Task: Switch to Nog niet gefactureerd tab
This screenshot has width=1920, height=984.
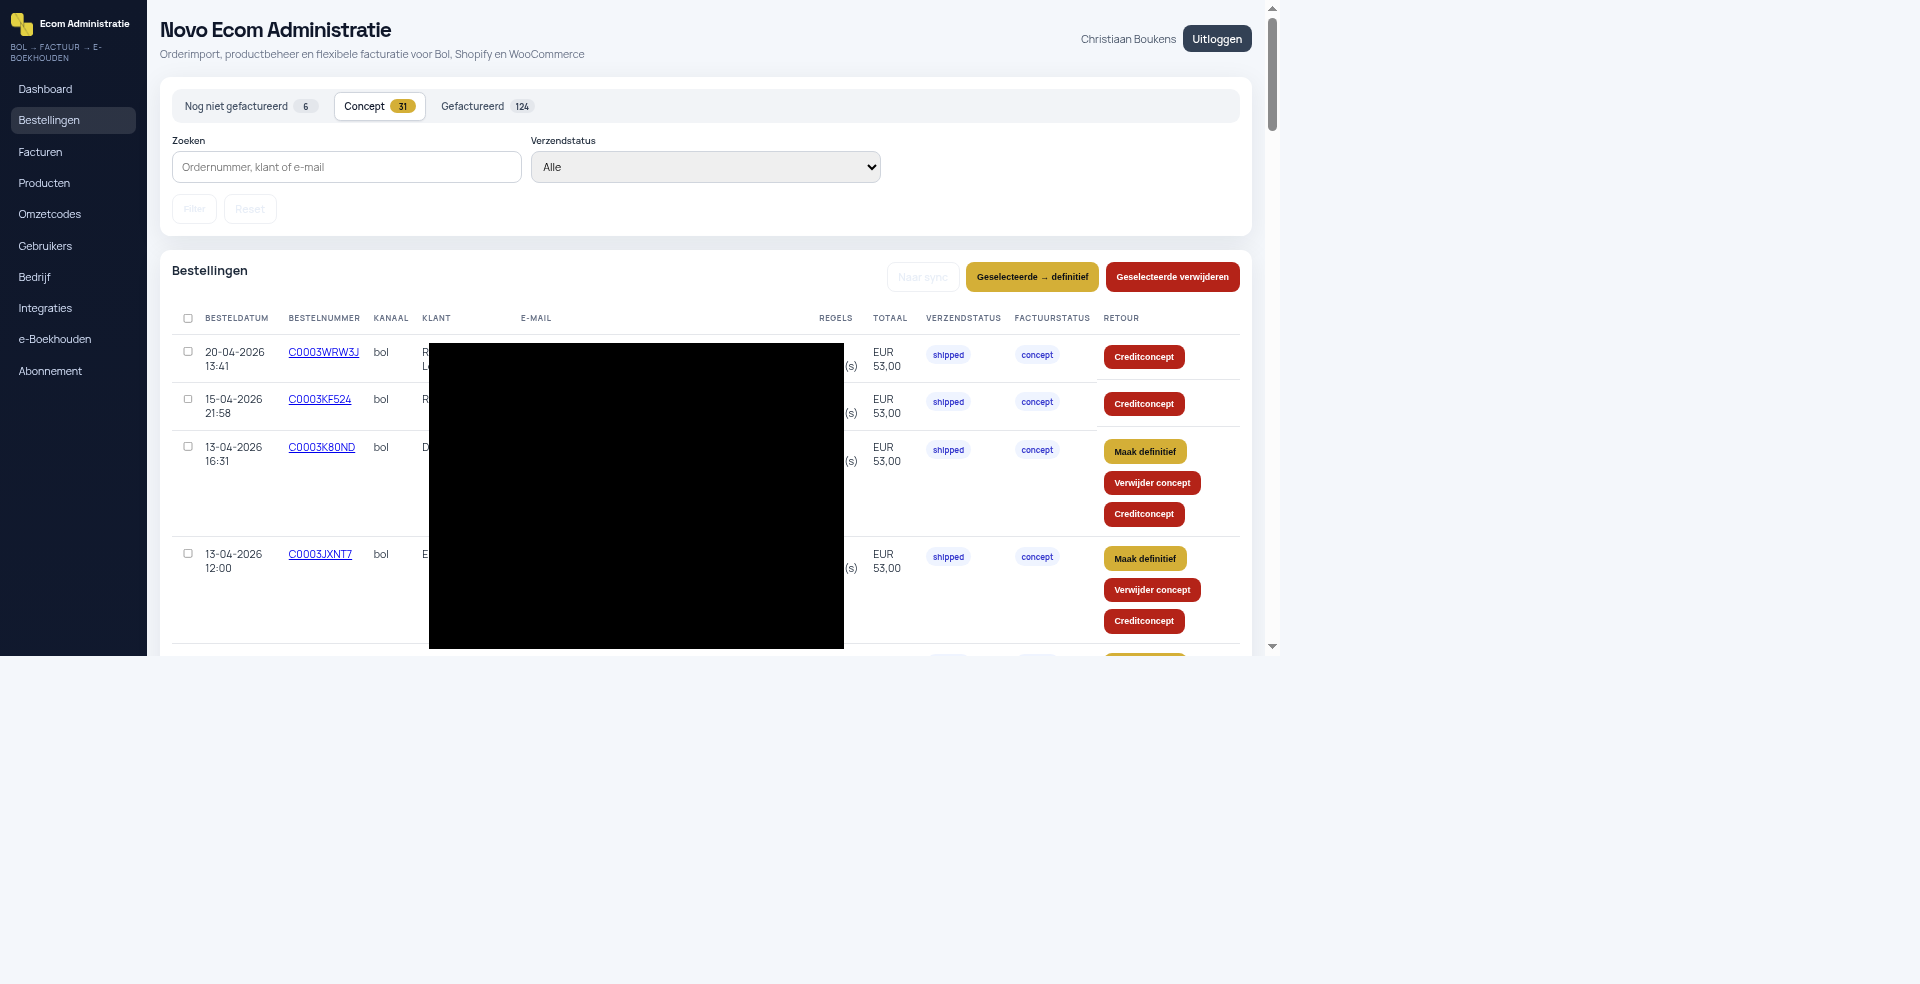Action: pyautogui.click(x=251, y=106)
